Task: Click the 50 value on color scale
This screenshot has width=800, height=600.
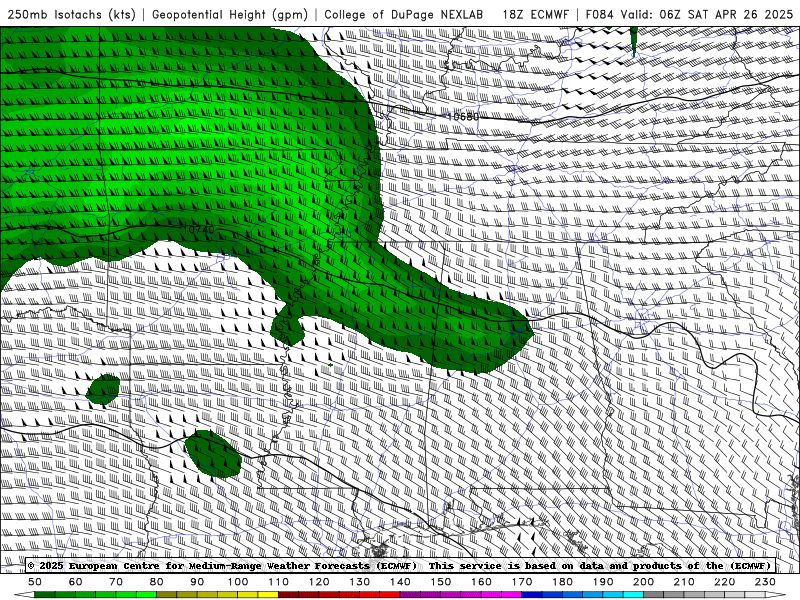Action: 35,582
